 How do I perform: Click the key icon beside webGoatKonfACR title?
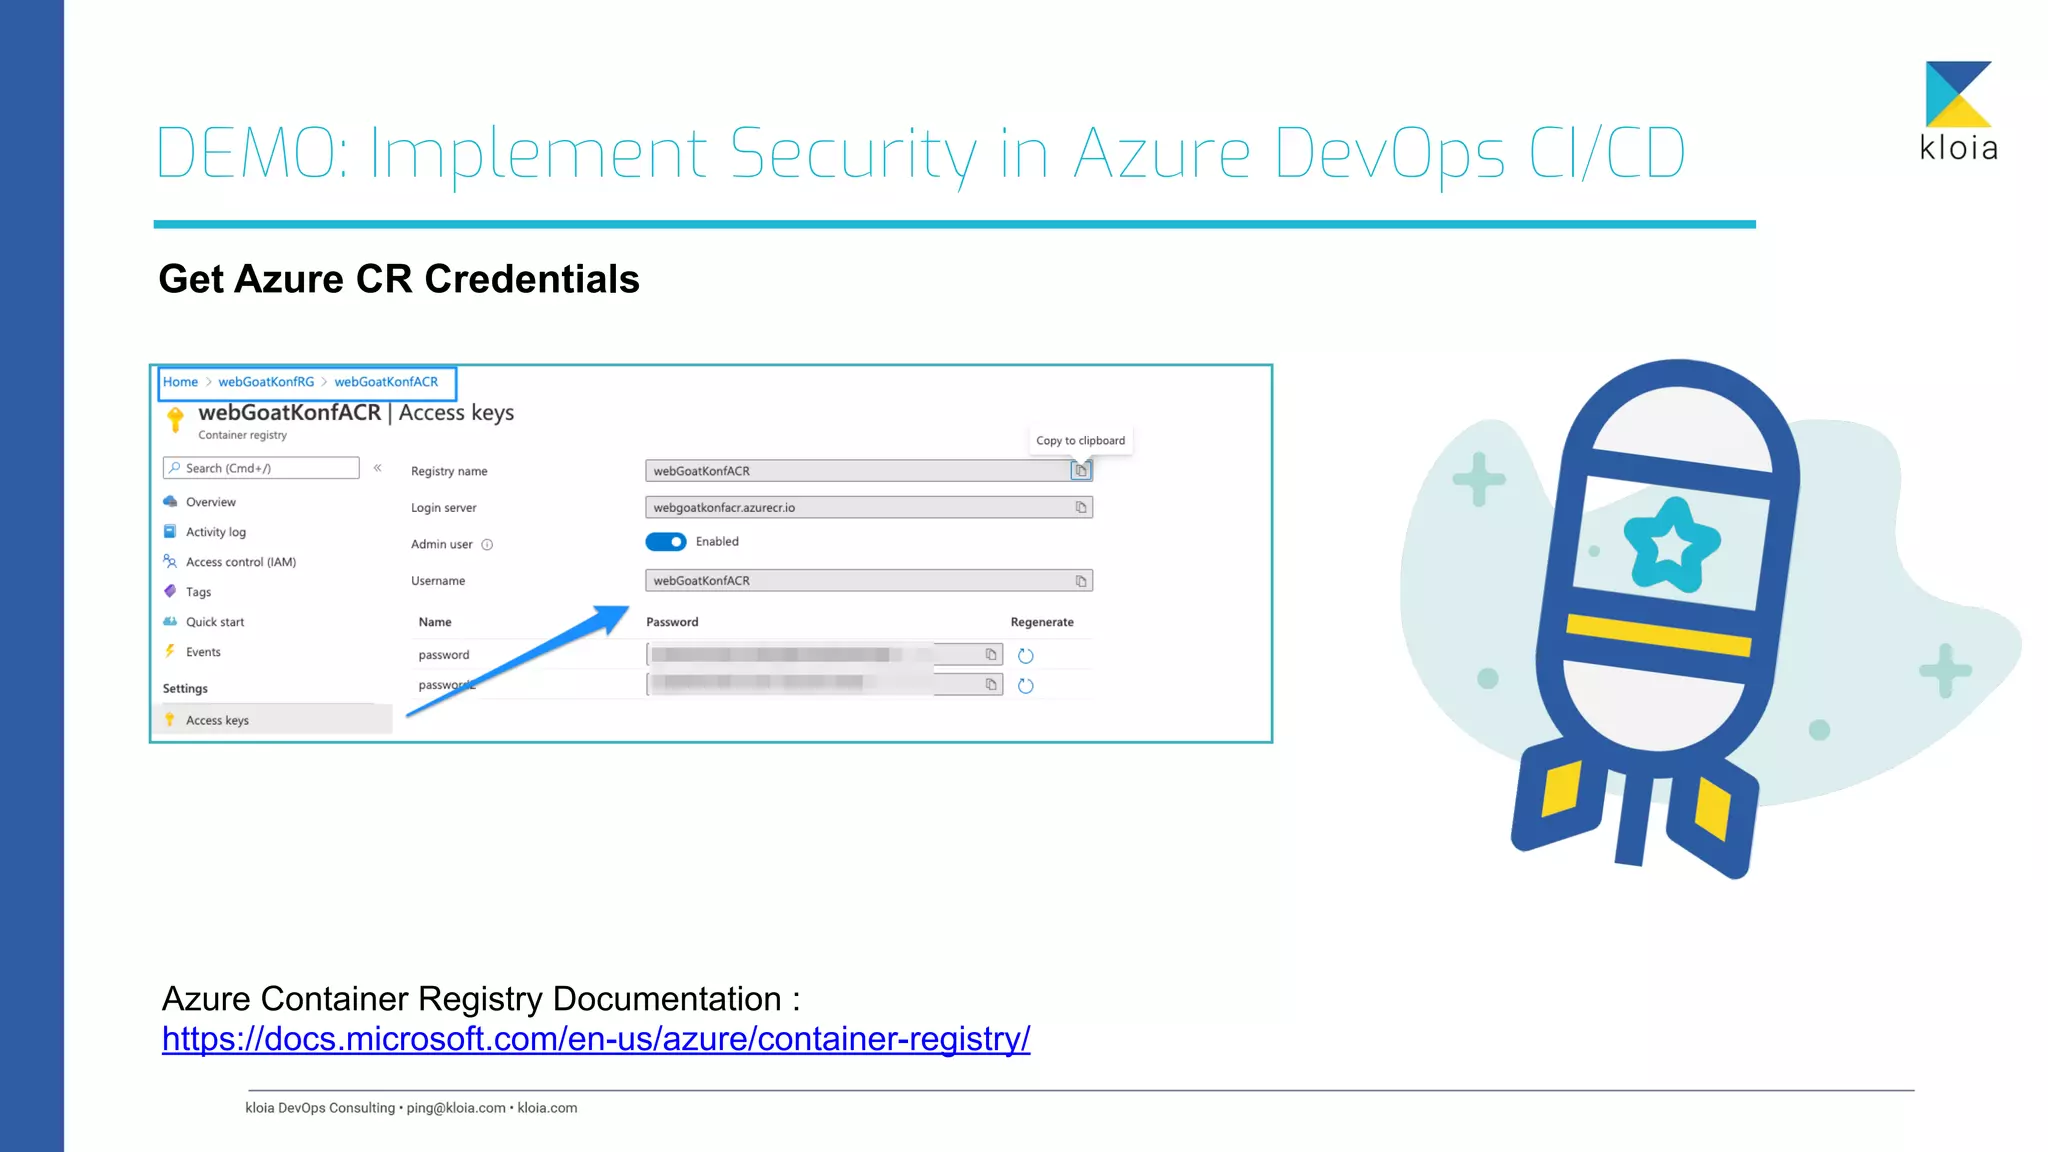point(175,419)
